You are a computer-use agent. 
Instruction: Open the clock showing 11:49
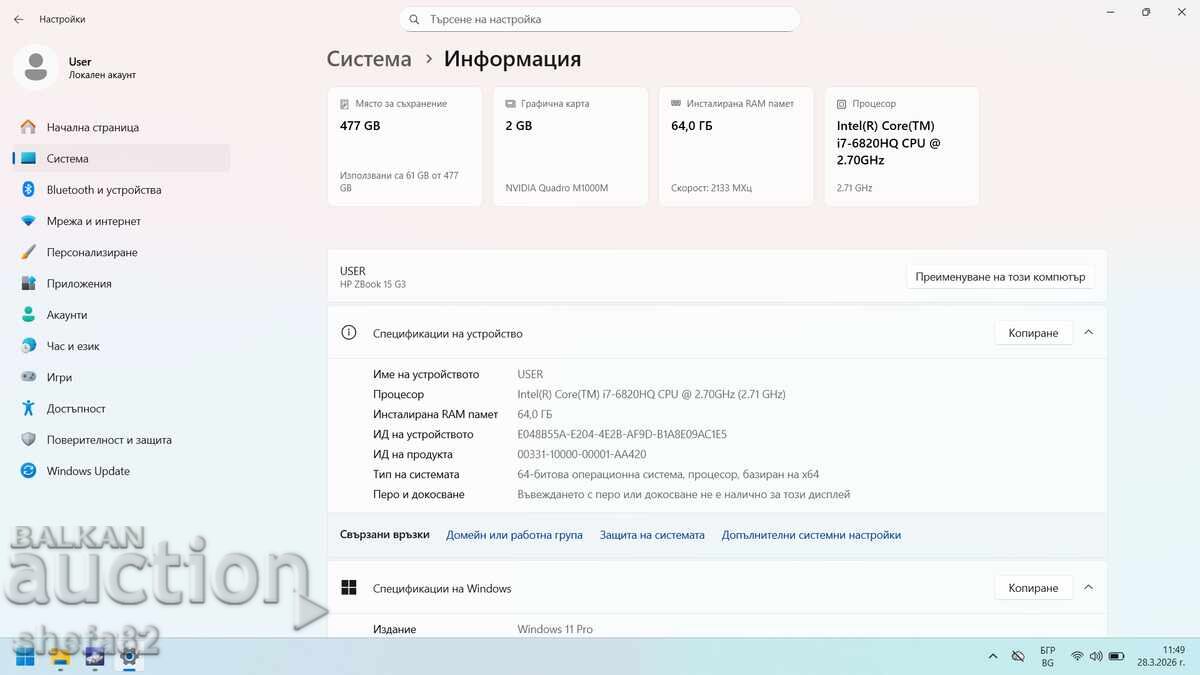1160,656
